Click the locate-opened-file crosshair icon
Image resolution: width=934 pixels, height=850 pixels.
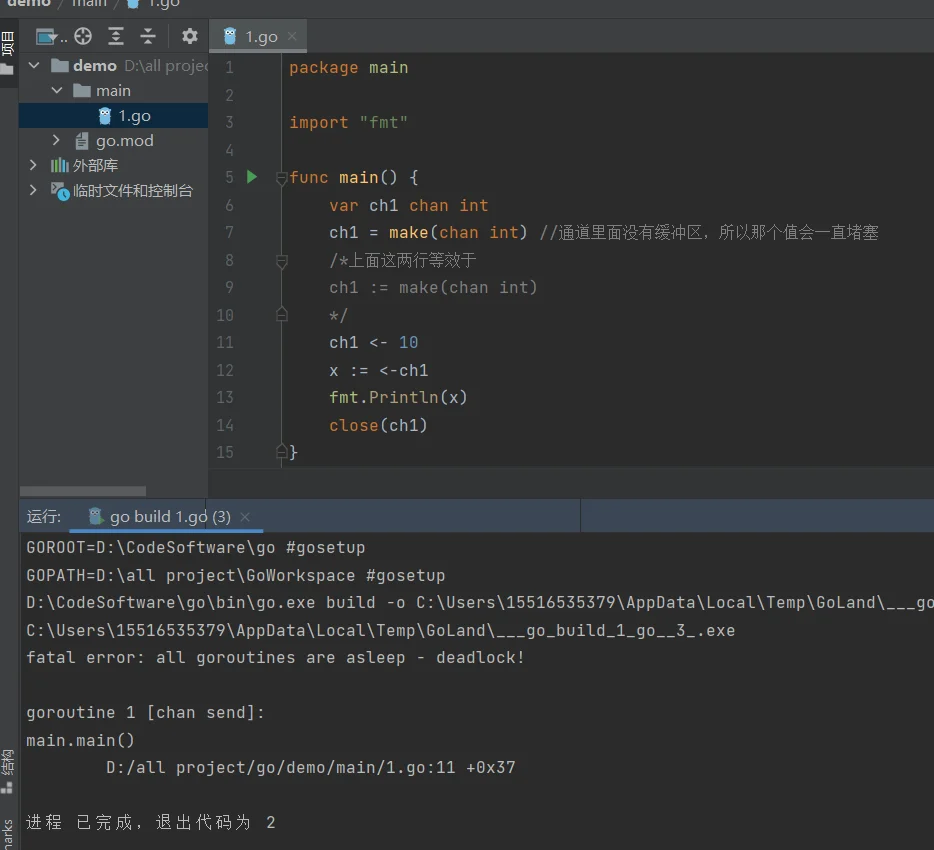point(83,37)
